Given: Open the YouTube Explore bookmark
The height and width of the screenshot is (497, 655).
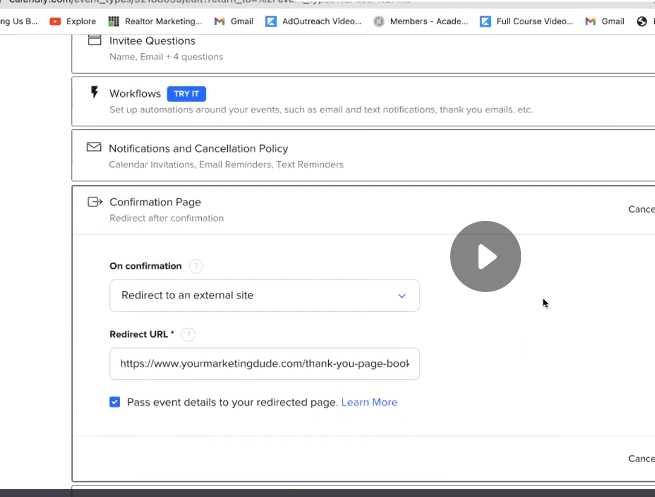Looking at the screenshot, I should click(72, 21).
